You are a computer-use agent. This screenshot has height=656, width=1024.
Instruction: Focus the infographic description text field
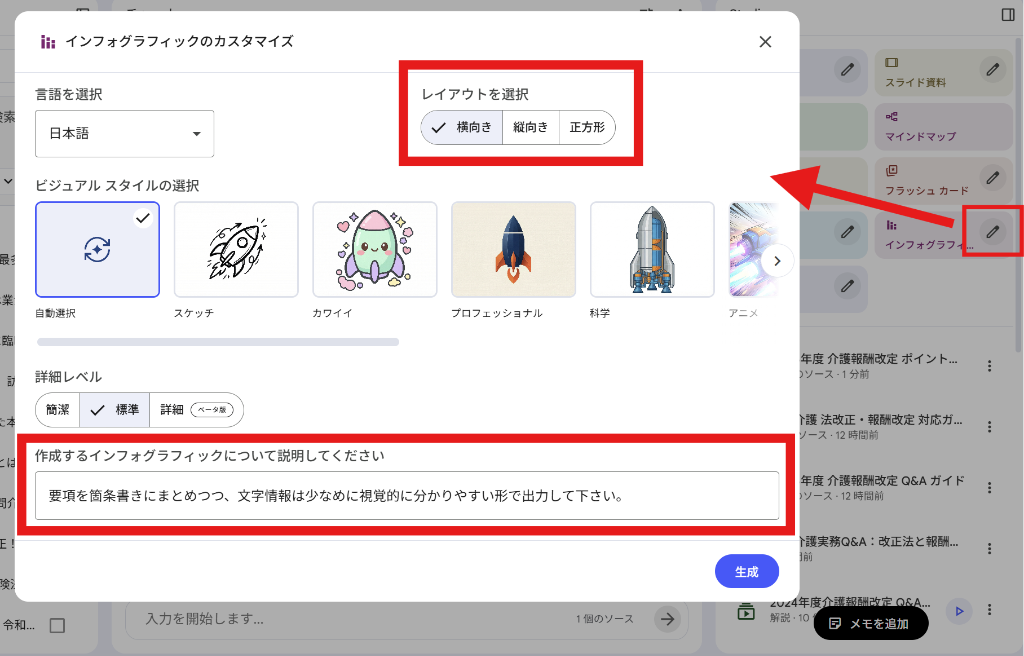coord(407,496)
